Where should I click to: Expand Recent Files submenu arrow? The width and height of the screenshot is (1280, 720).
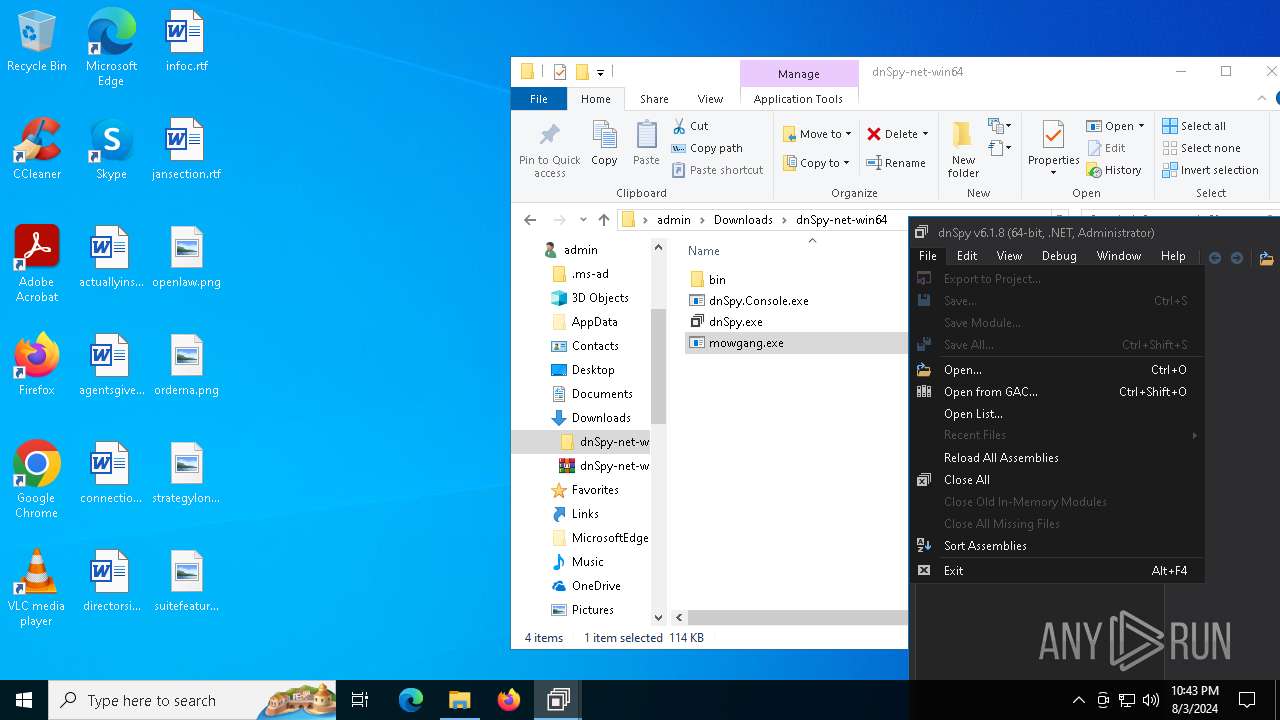(1194, 435)
